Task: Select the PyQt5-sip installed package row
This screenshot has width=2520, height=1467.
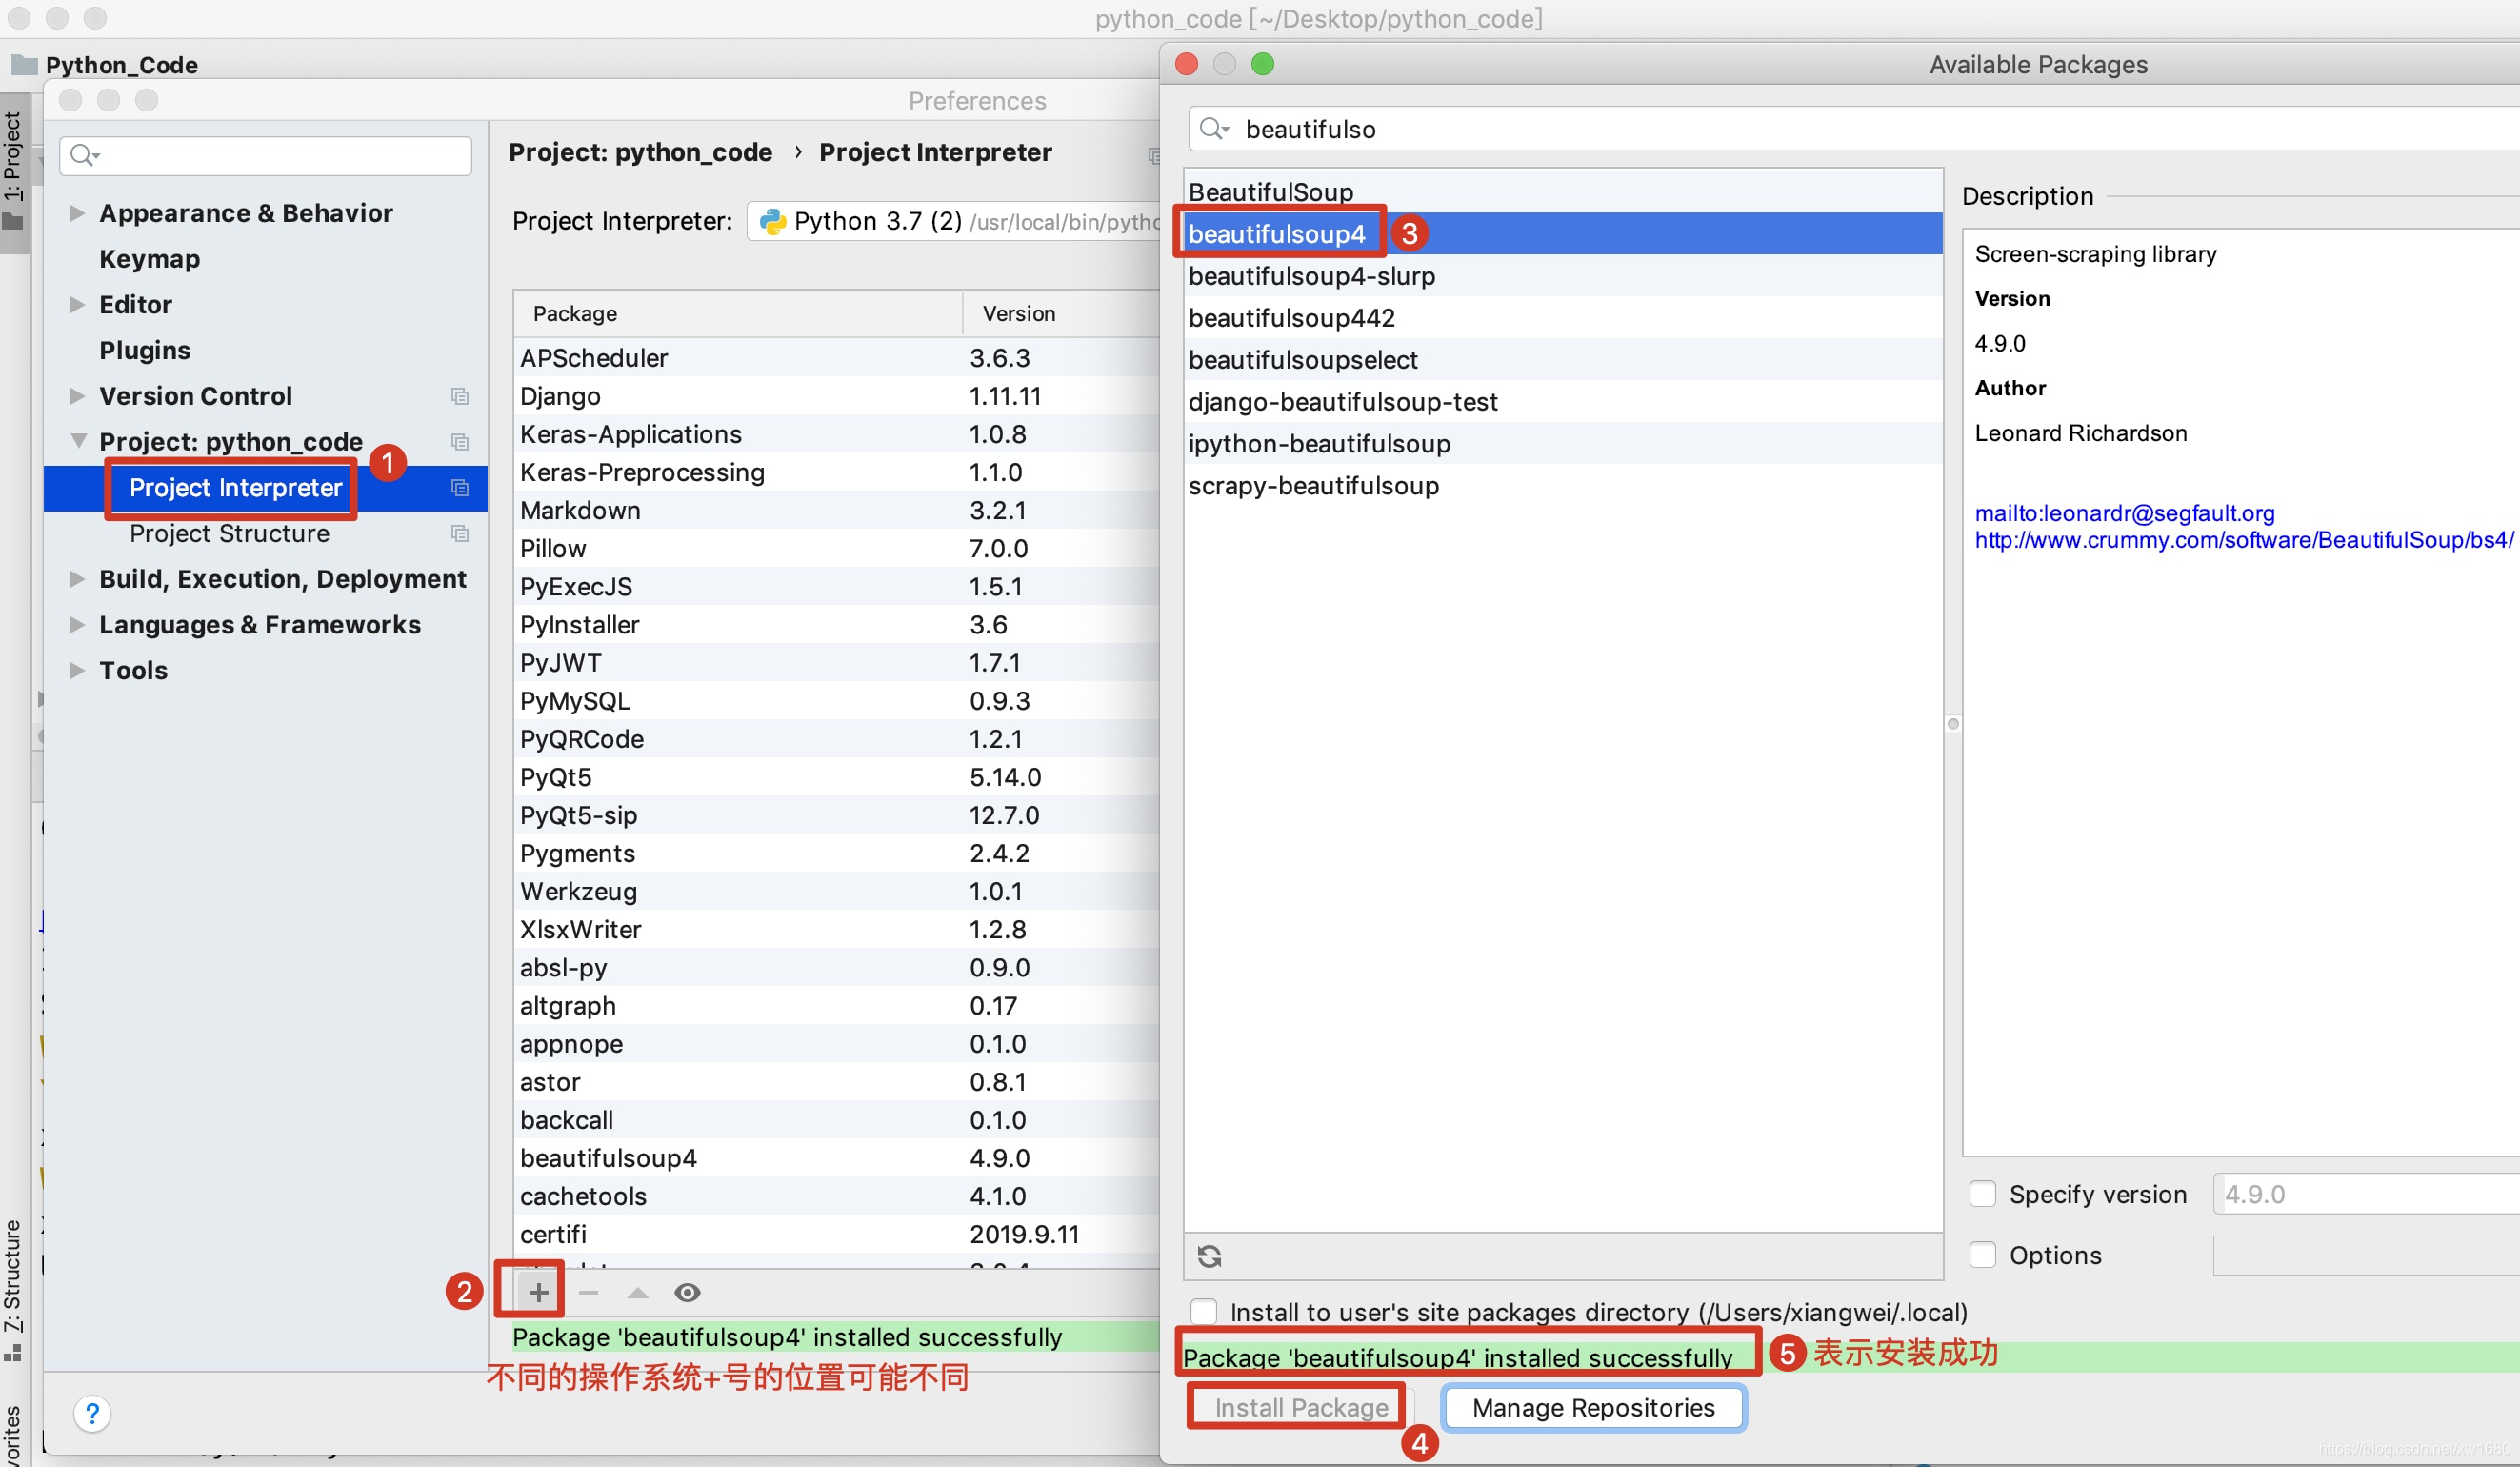Action: coord(837,815)
